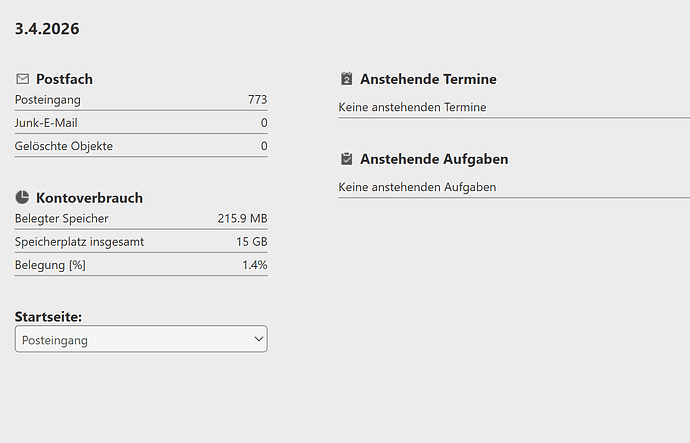Click the Kontoverbrauch section heading

tap(89, 198)
